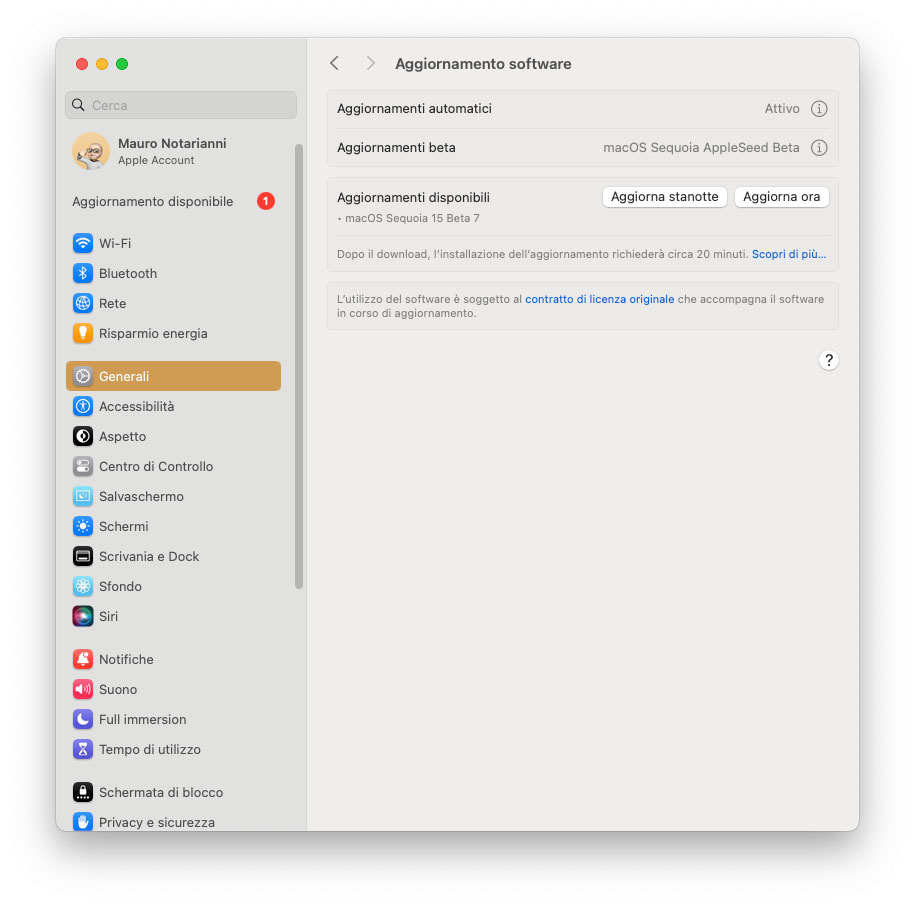Click the magnifier icon in search field
The width and height of the screenshot is (915, 905).
pyautogui.click(x=78, y=105)
